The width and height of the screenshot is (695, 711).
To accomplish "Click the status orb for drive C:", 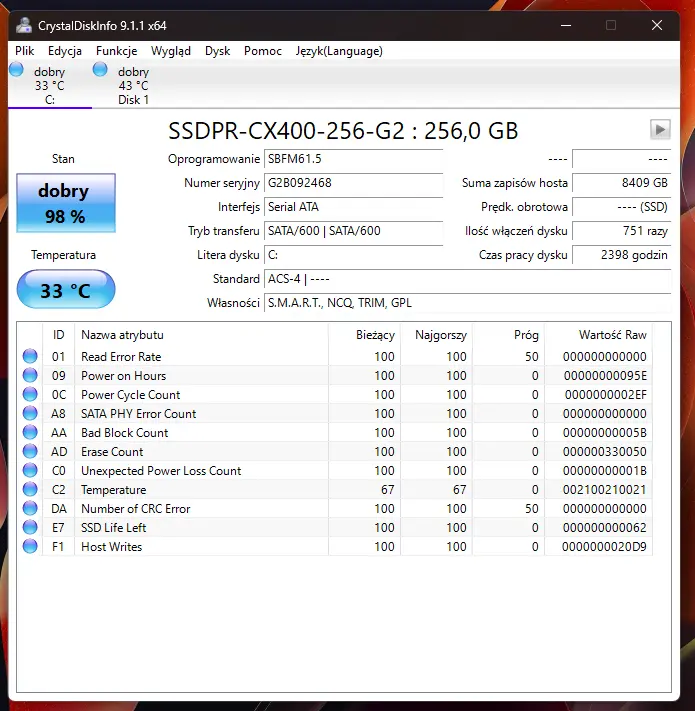I will [16, 69].
